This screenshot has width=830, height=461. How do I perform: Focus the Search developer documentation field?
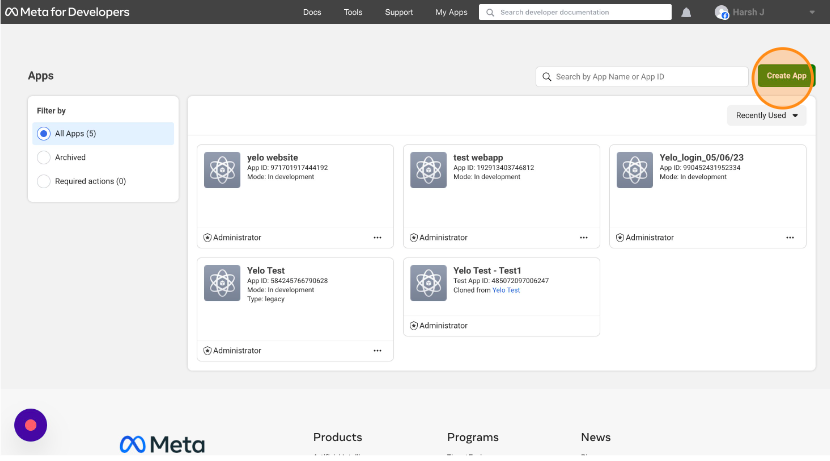(x=575, y=12)
